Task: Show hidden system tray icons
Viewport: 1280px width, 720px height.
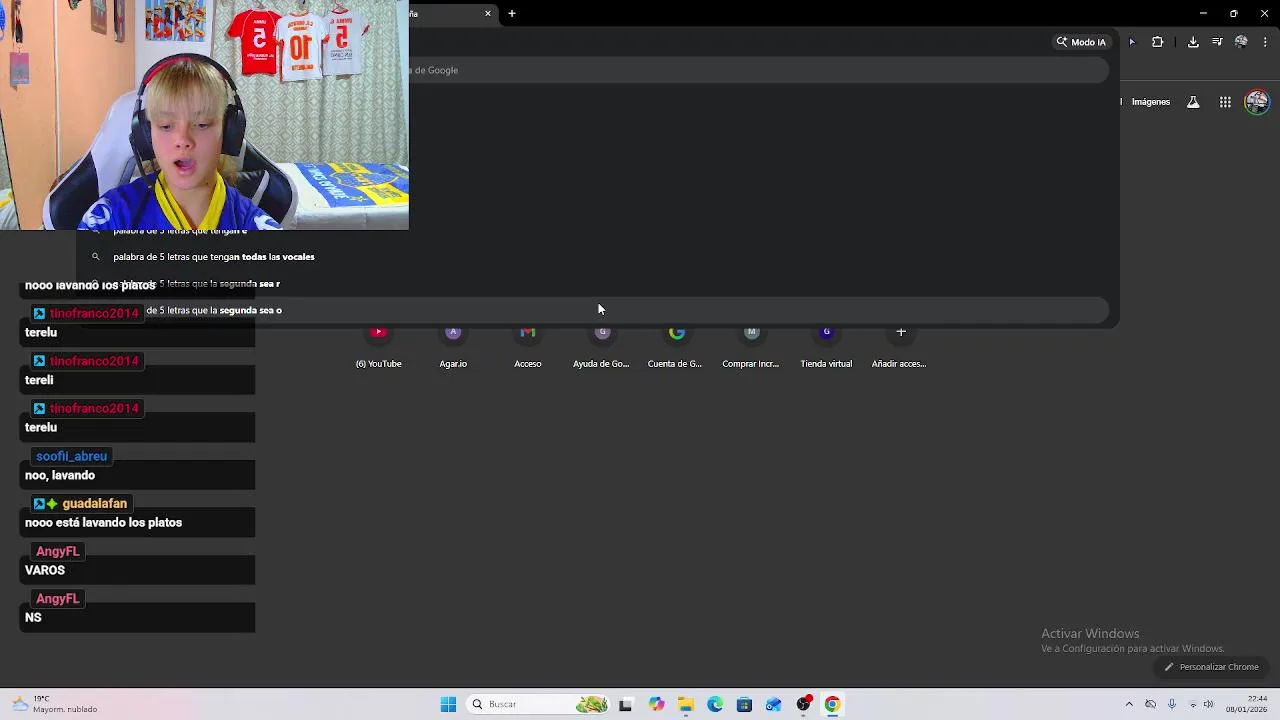Action: click(x=1129, y=704)
